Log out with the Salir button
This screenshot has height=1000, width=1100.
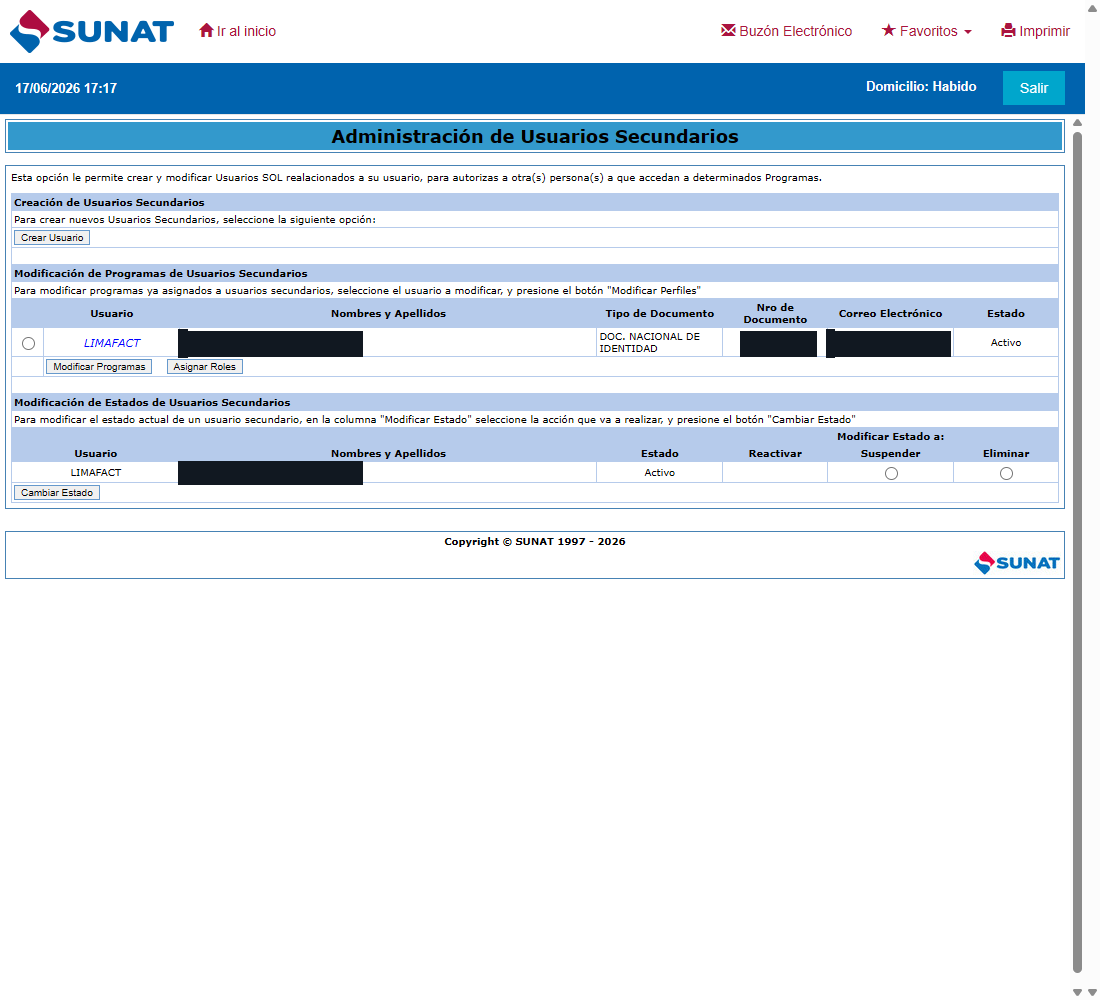[1033, 88]
